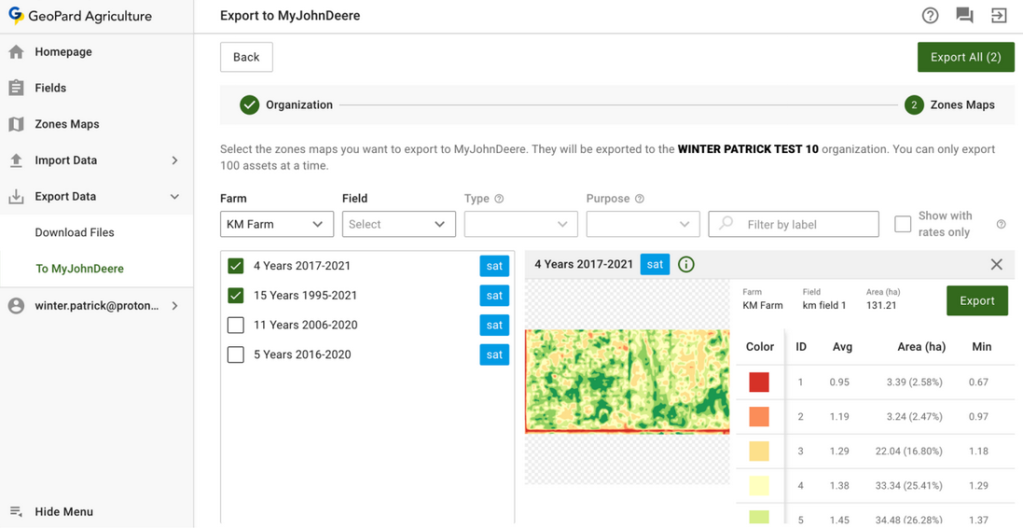Click the Purpose help tooltip icon

click(639, 199)
